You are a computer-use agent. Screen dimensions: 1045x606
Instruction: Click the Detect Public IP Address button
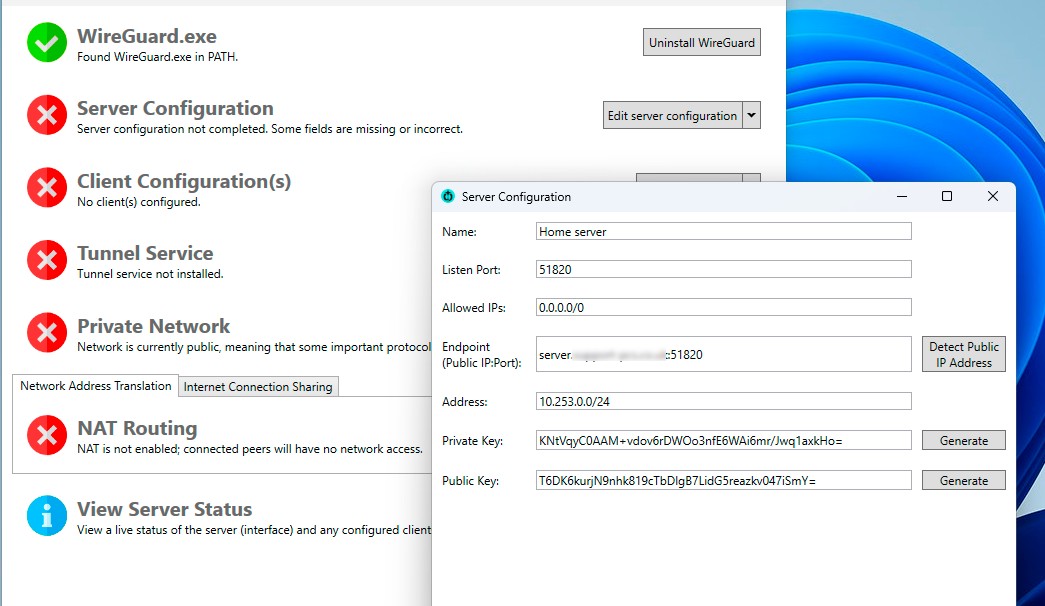coord(964,354)
